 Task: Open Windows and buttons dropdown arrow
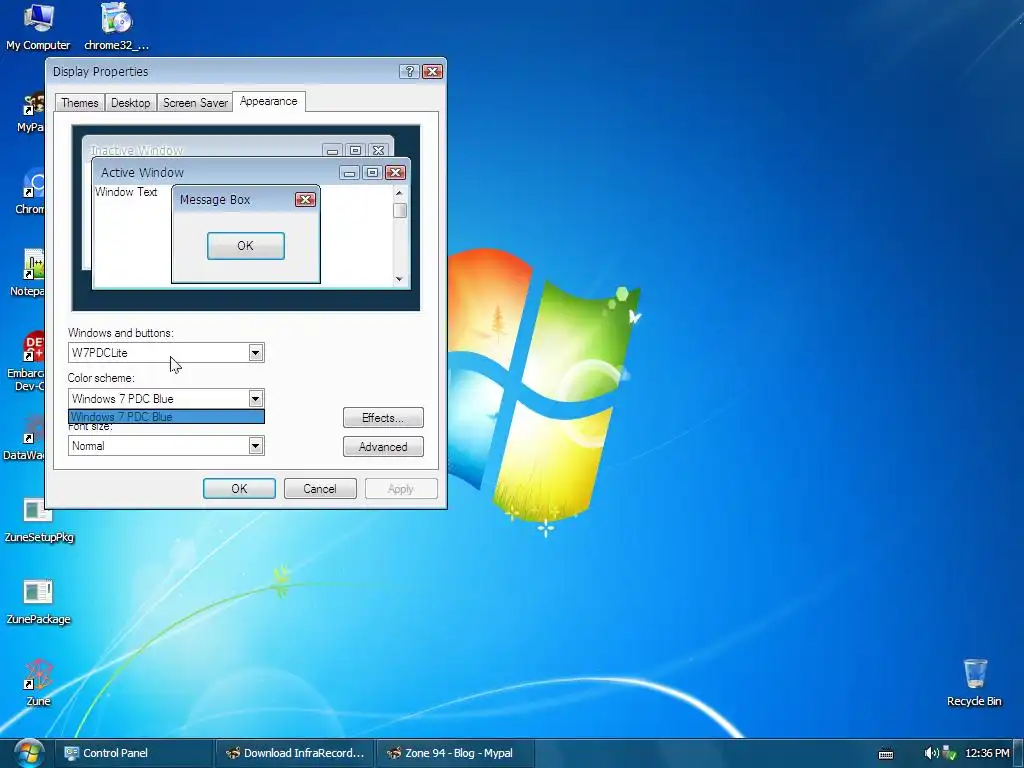tap(255, 353)
